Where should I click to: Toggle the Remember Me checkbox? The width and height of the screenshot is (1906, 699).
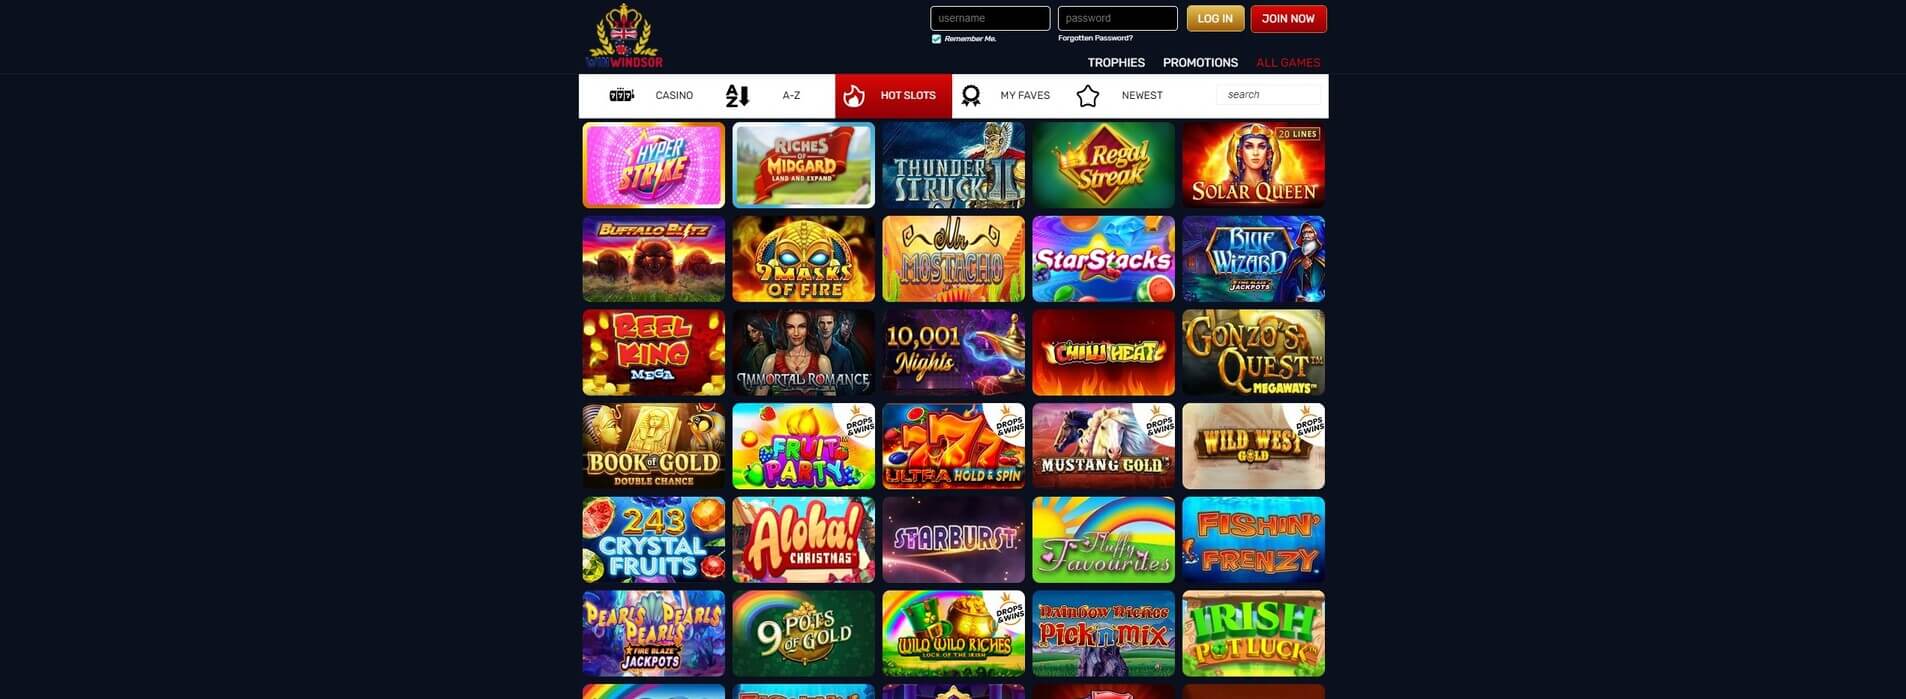point(936,39)
